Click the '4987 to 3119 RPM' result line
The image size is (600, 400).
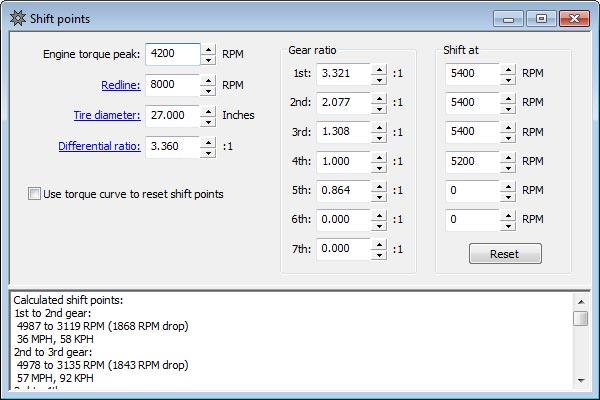(102, 326)
